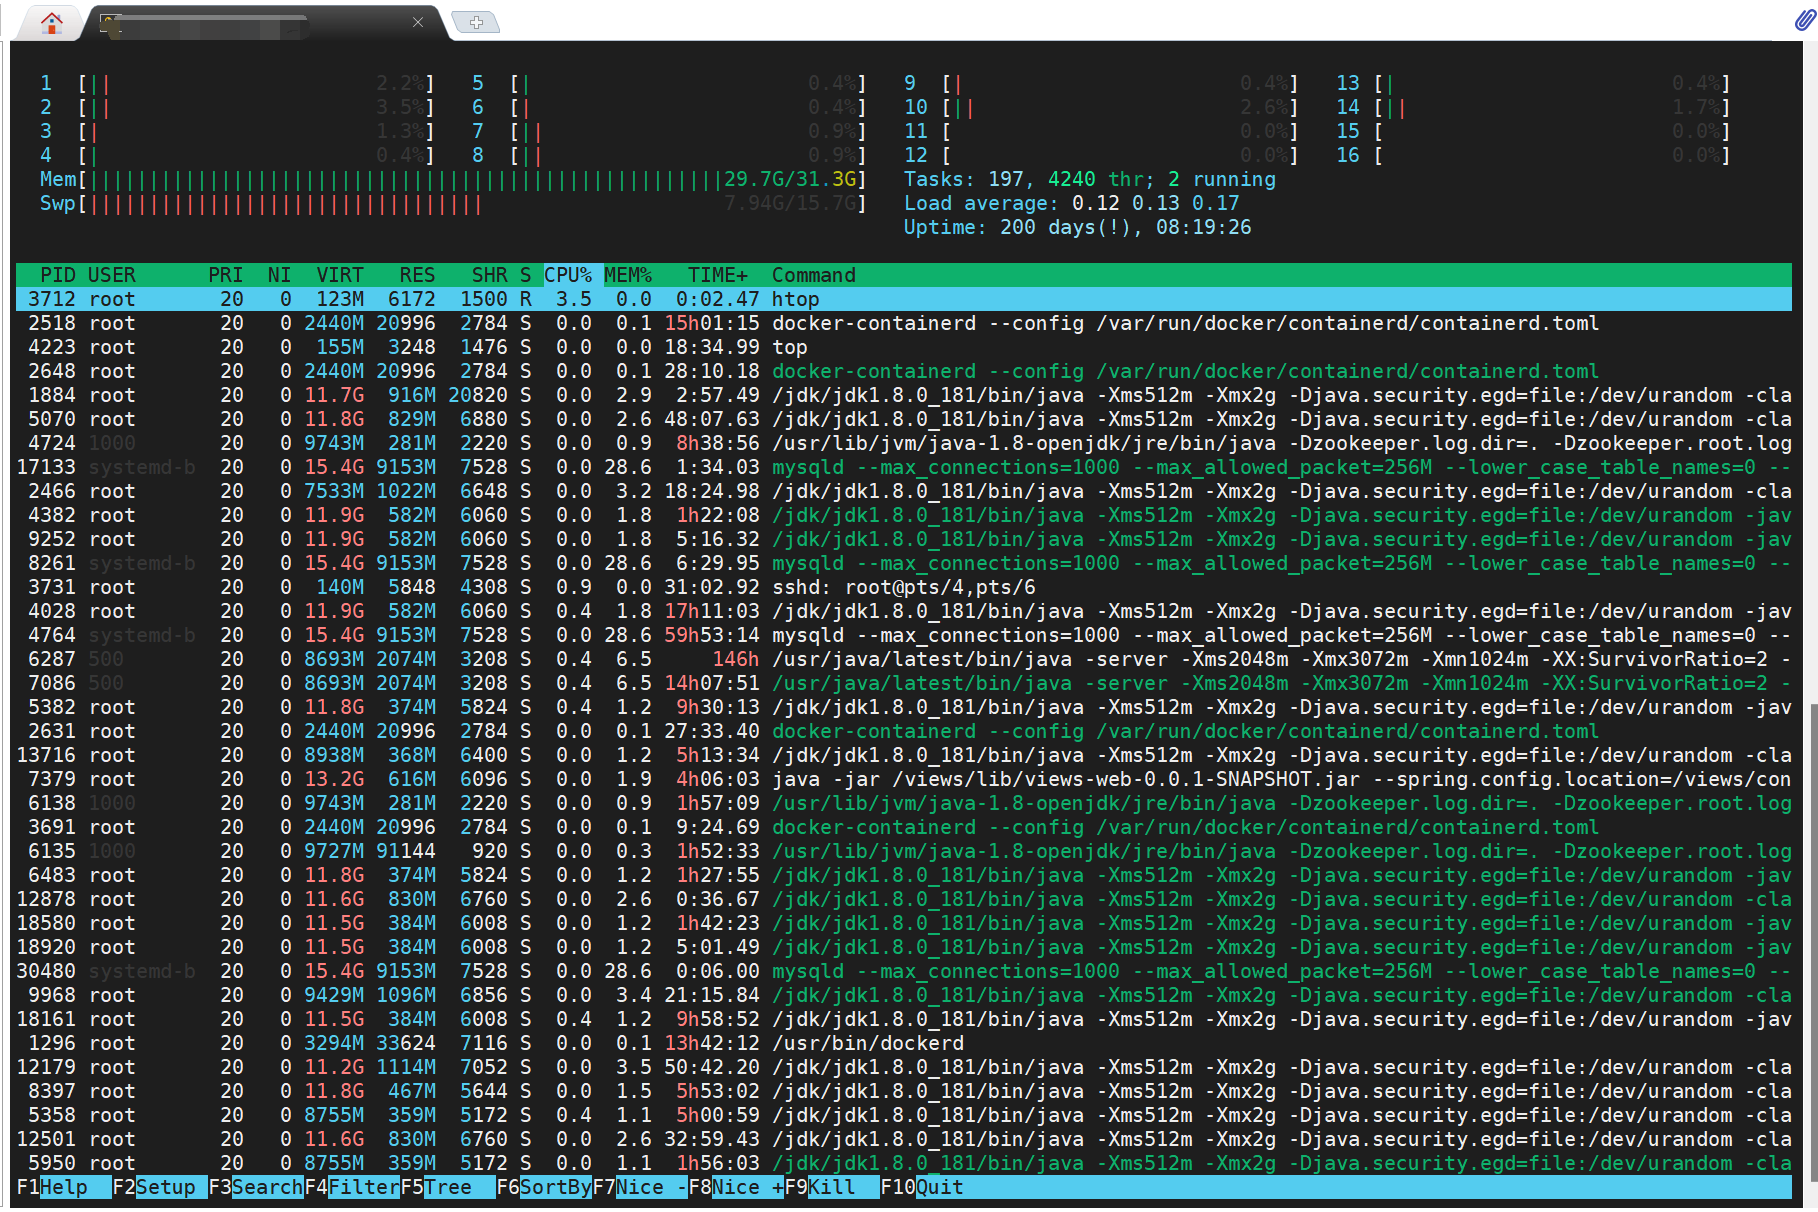Select process row PID 7379 views-web jar

click(x=904, y=779)
